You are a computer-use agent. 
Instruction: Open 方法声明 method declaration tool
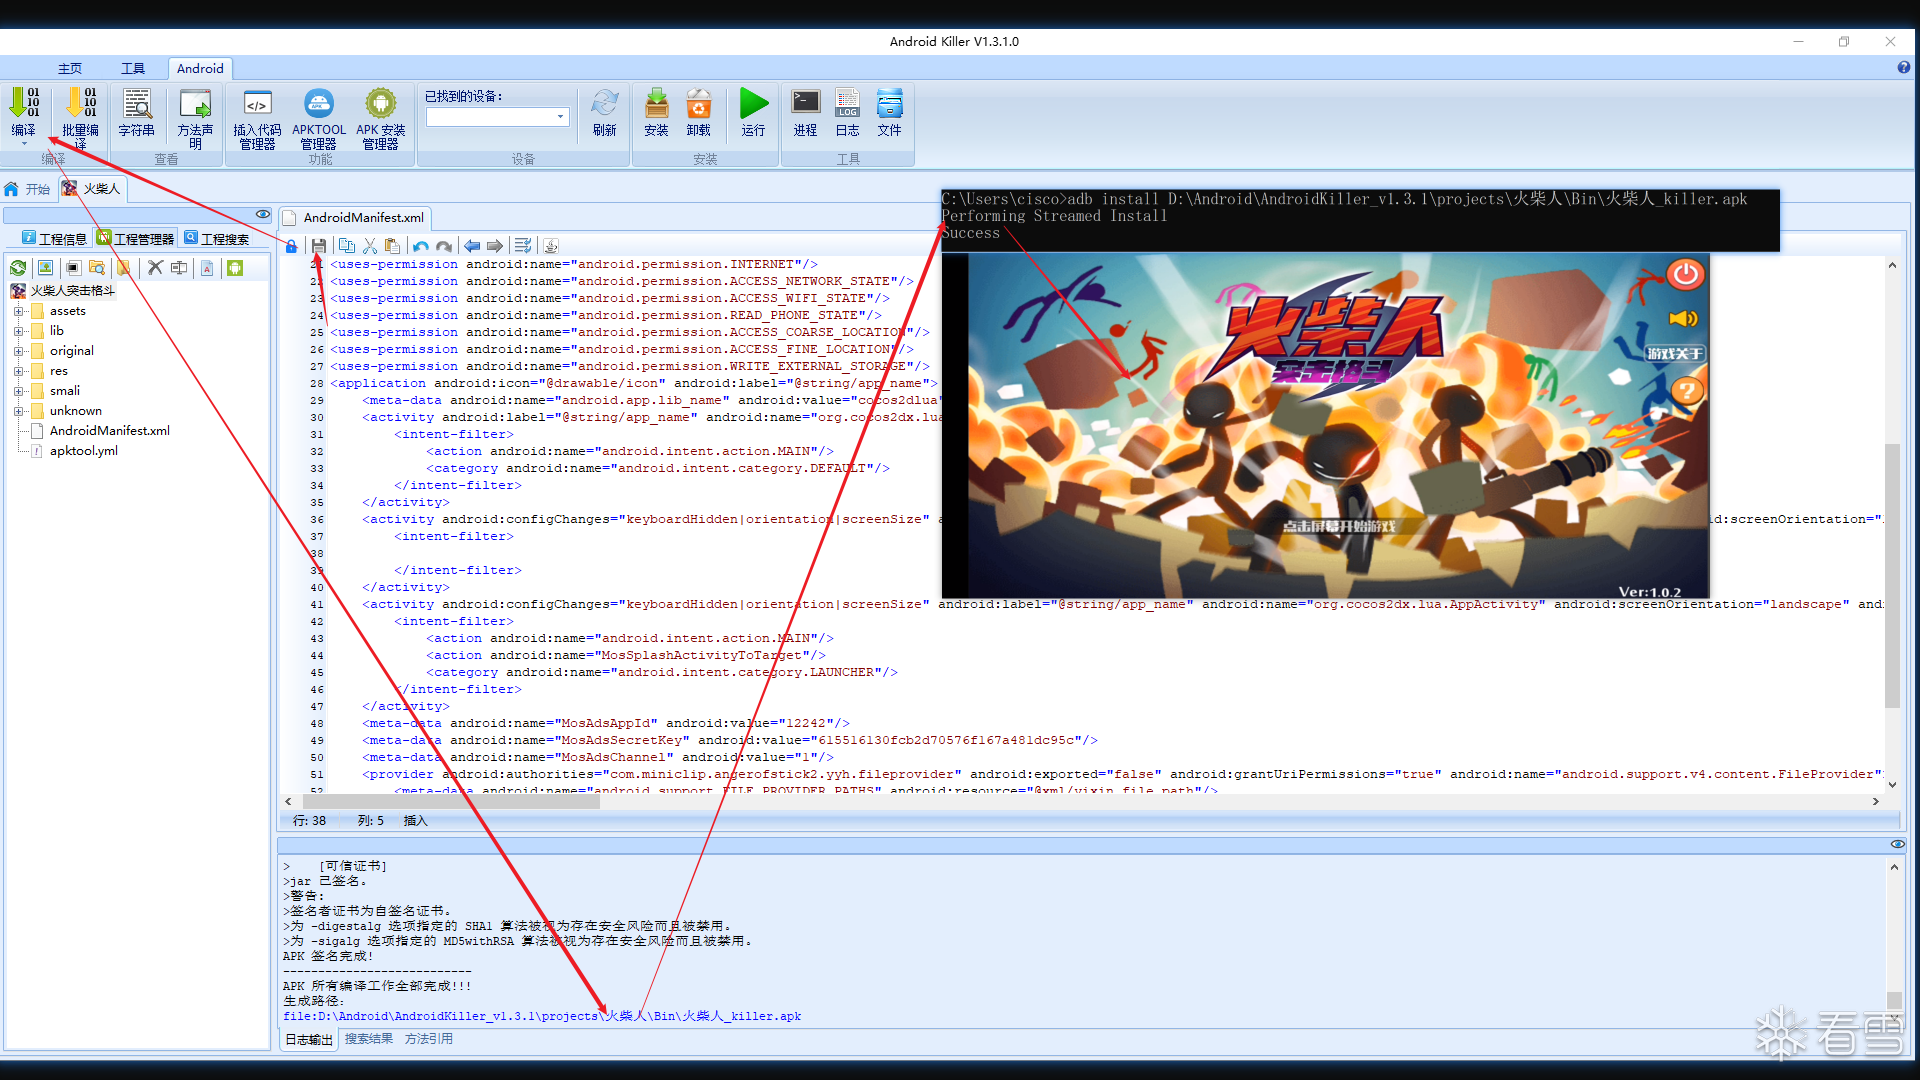tap(195, 117)
